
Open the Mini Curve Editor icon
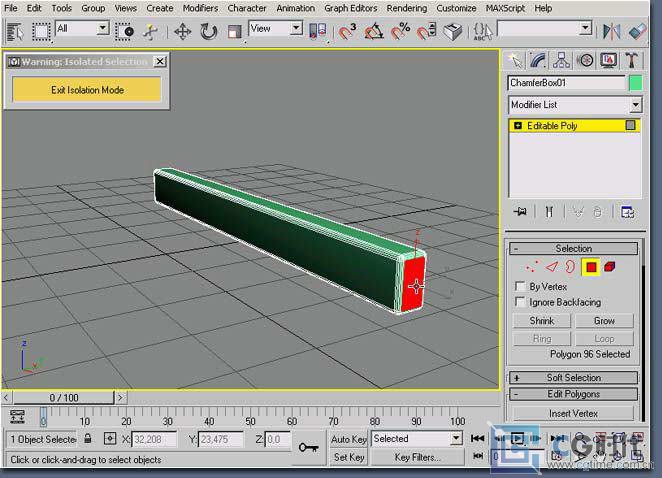(17, 417)
